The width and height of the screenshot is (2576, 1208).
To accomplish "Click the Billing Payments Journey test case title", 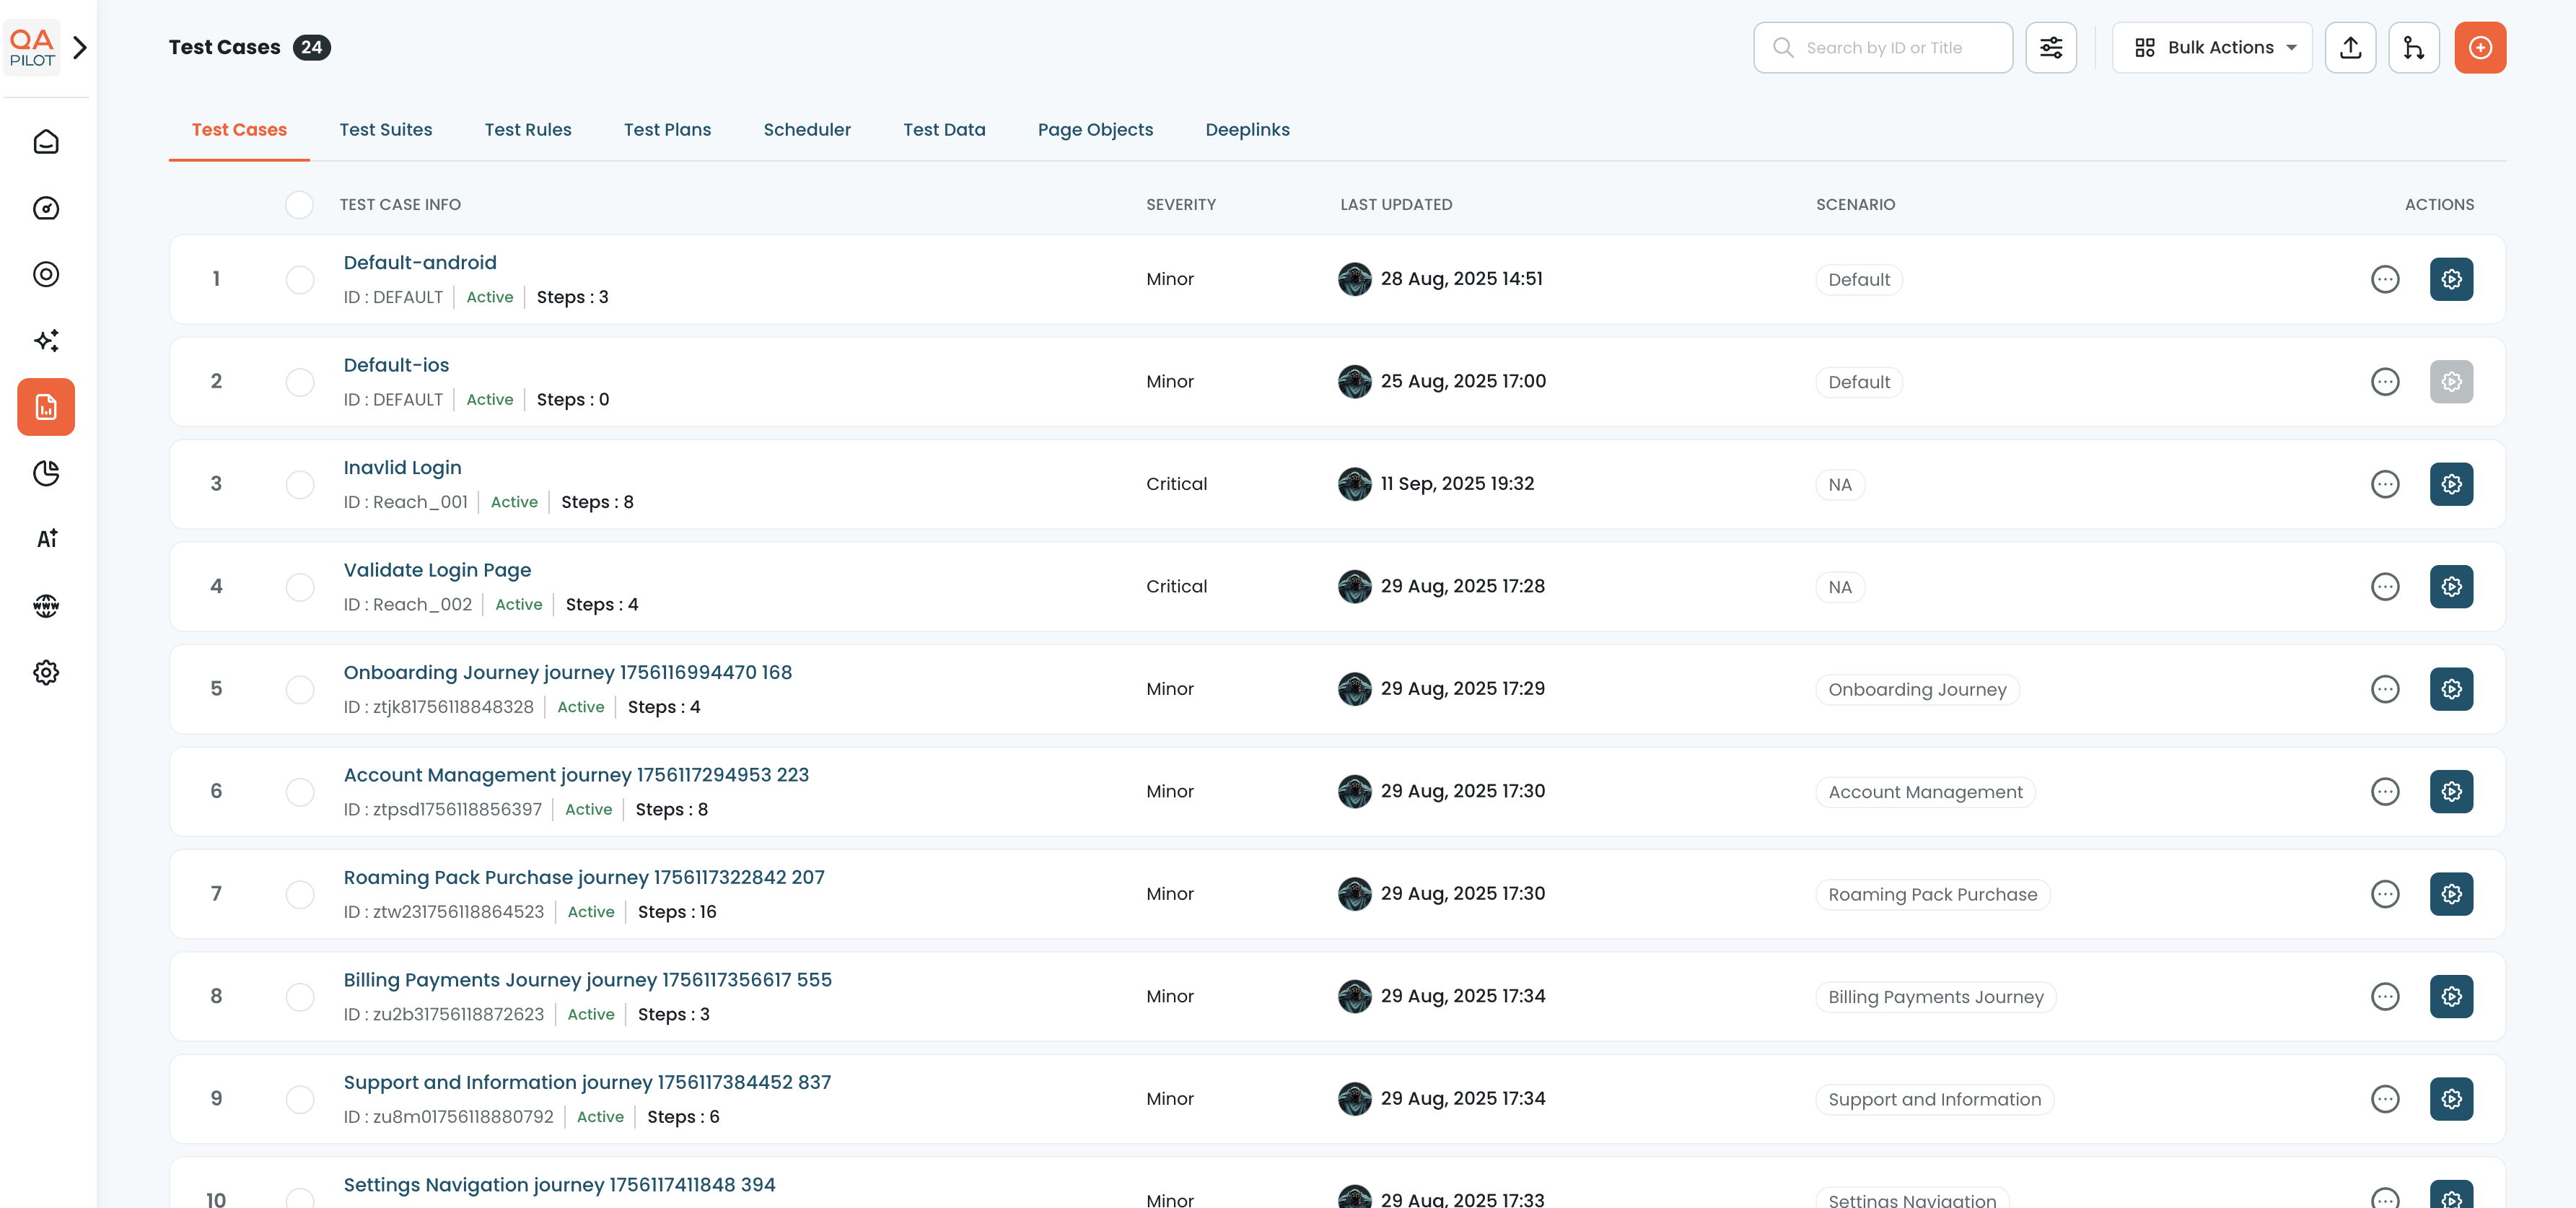I will 587,980.
